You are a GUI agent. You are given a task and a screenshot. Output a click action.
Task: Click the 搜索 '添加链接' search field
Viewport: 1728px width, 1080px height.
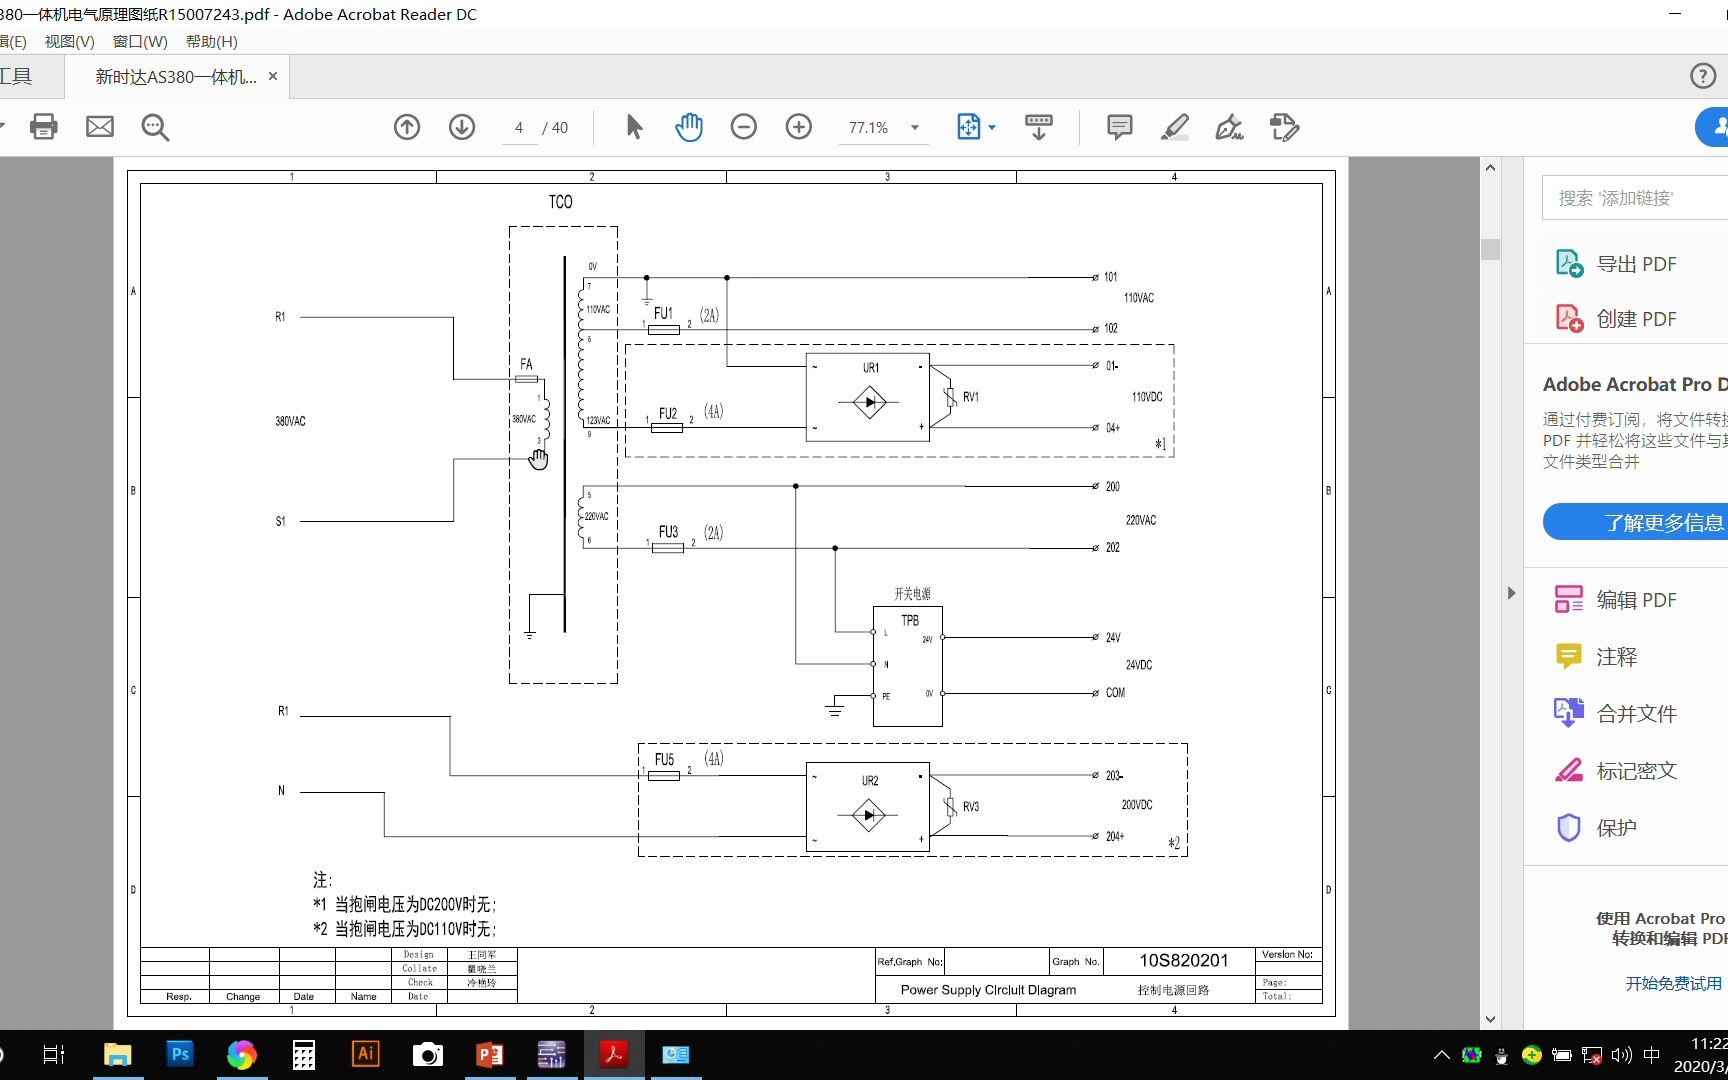(1635, 198)
